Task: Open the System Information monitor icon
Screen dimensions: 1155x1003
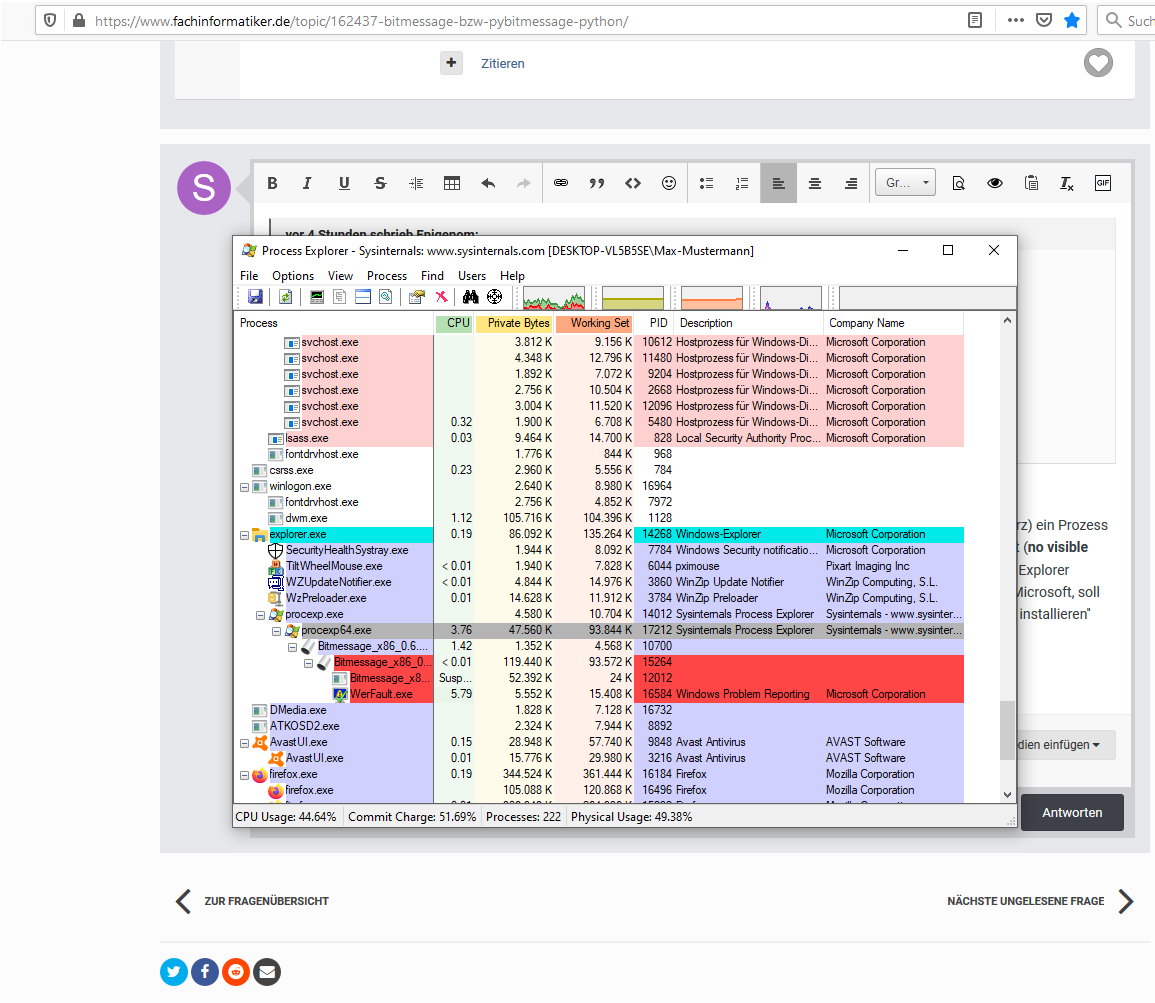Action: tap(317, 297)
